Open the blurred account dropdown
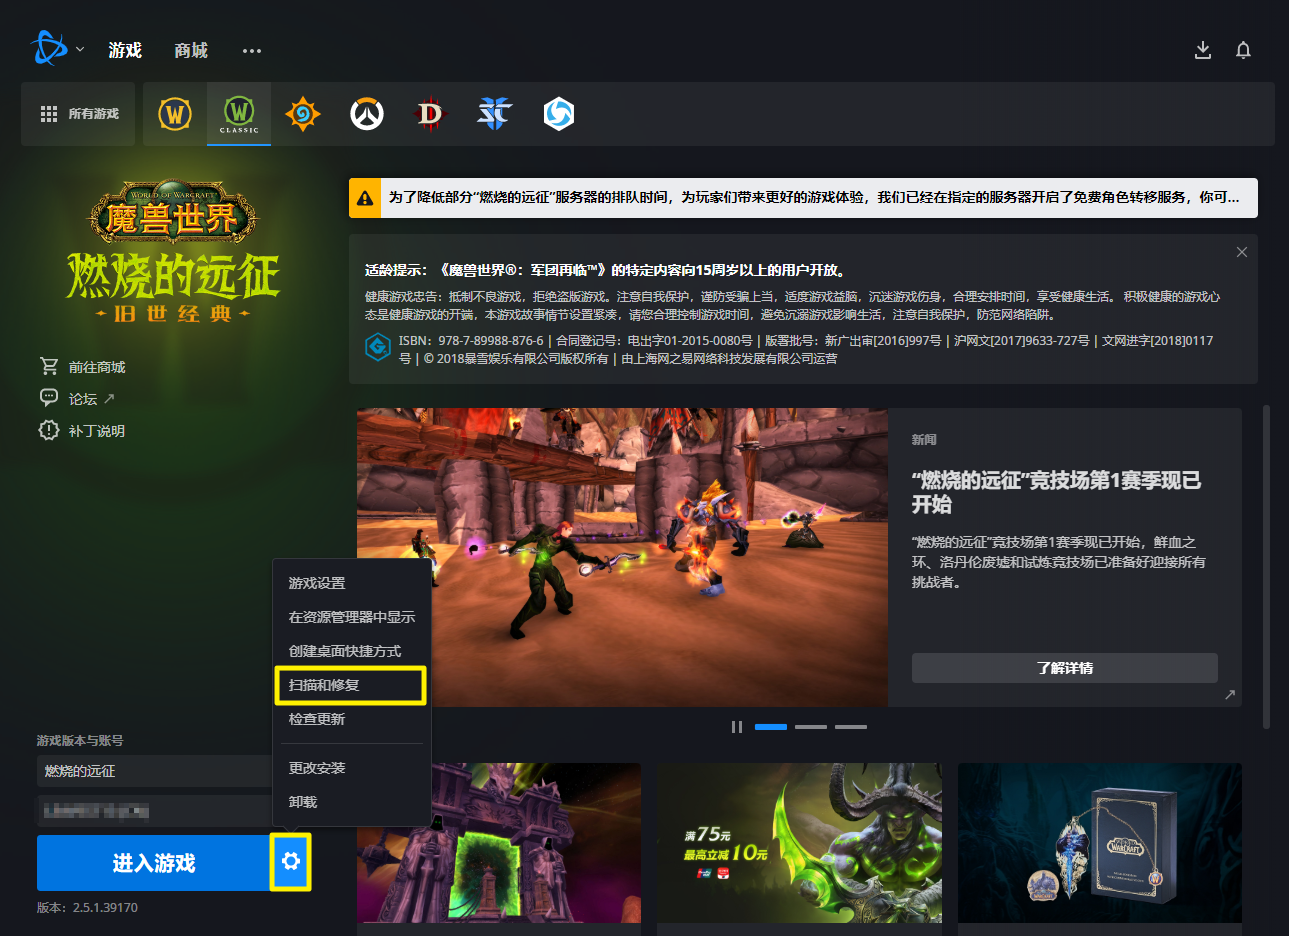Image resolution: width=1289 pixels, height=936 pixels. [x=155, y=811]
